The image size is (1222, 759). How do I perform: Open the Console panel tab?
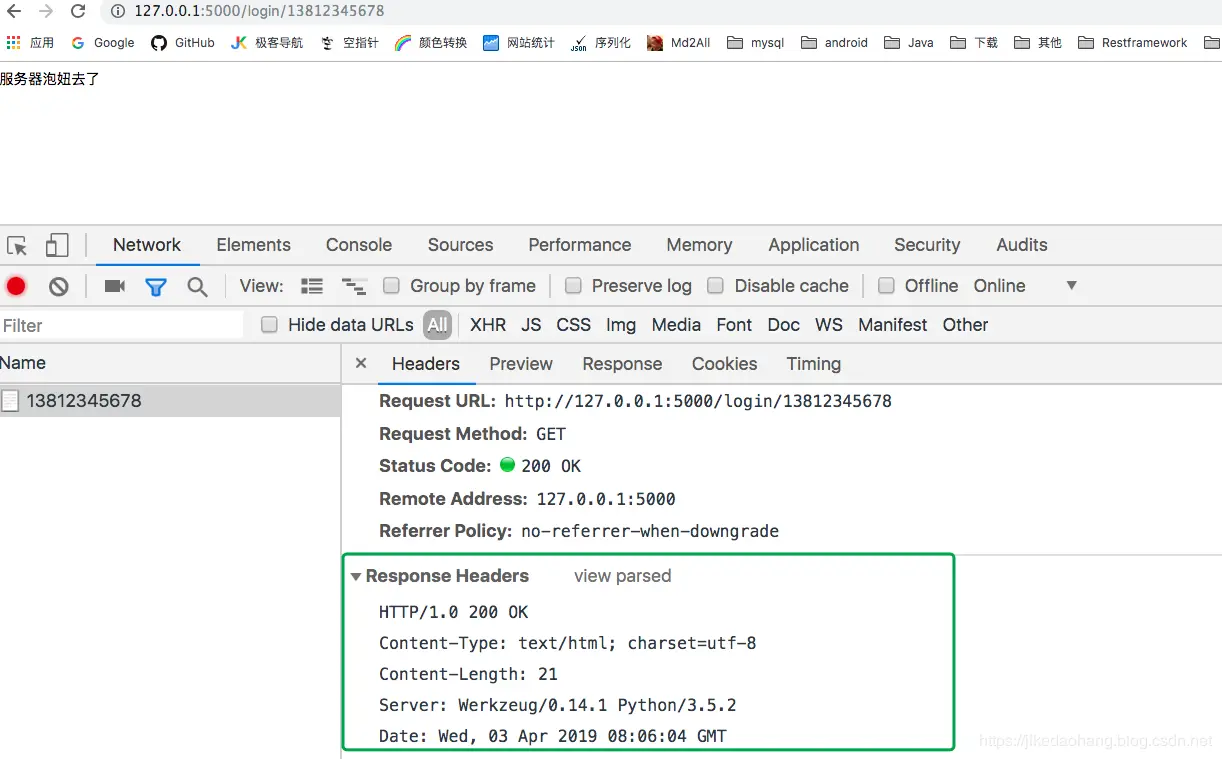pos(359,245)
